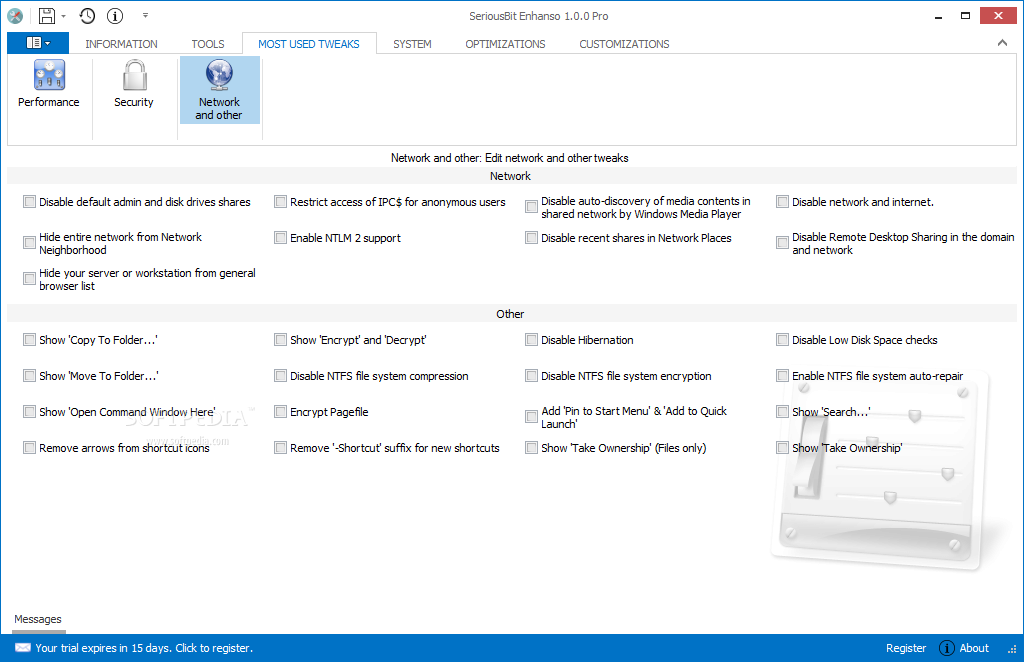This screenshot has width=1024, height=662.
Task: Click the History clock icon
Action: click(x=87, y=16)
